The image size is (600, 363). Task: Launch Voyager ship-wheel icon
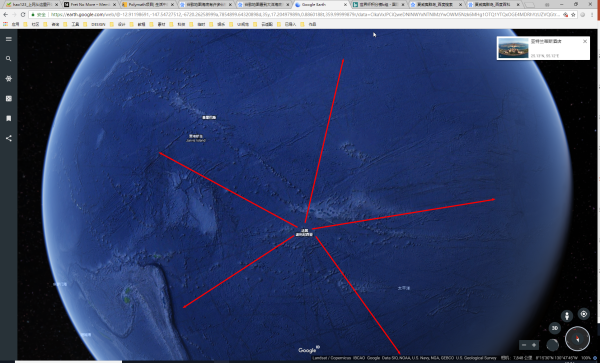(x=8, y=79)
